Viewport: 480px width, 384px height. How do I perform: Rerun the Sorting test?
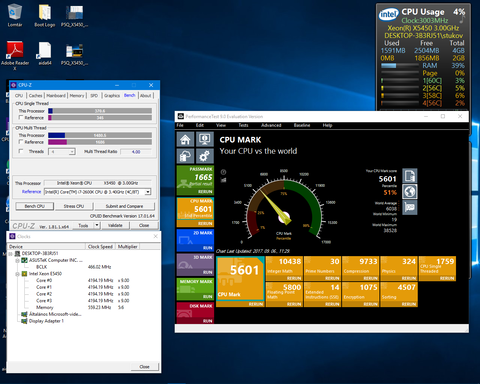click(x=409, y=304)
